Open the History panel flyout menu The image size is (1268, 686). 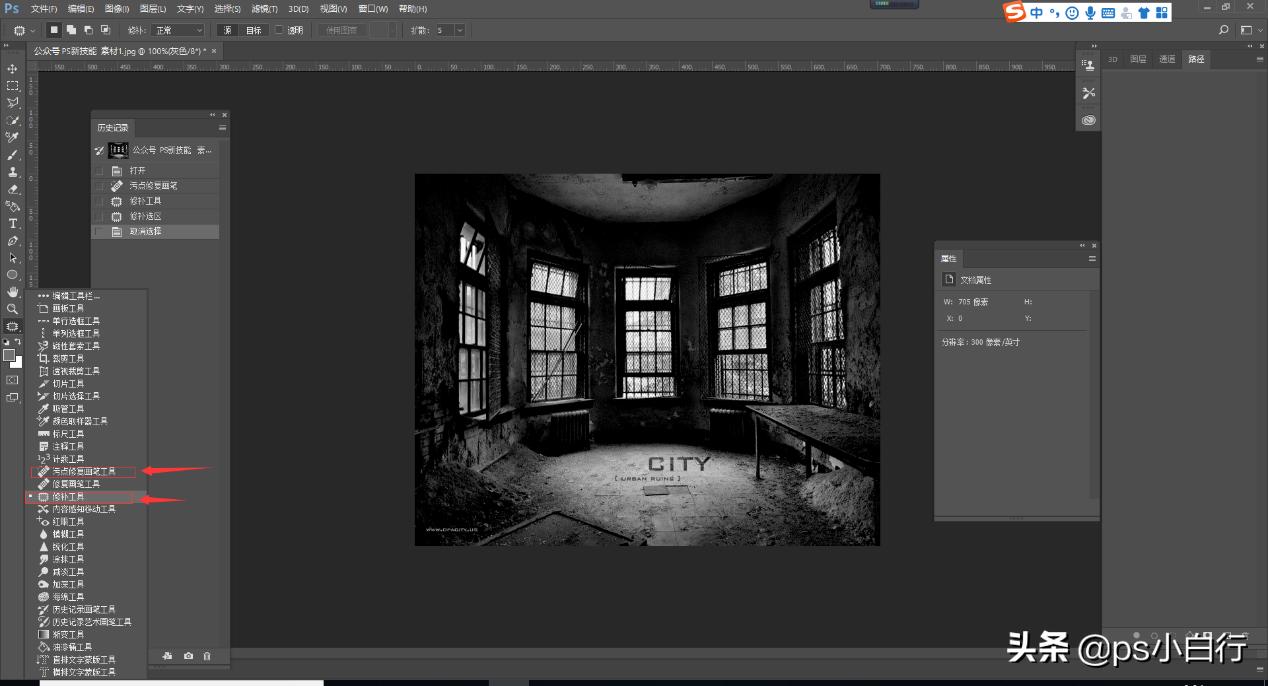click(222, 128)
